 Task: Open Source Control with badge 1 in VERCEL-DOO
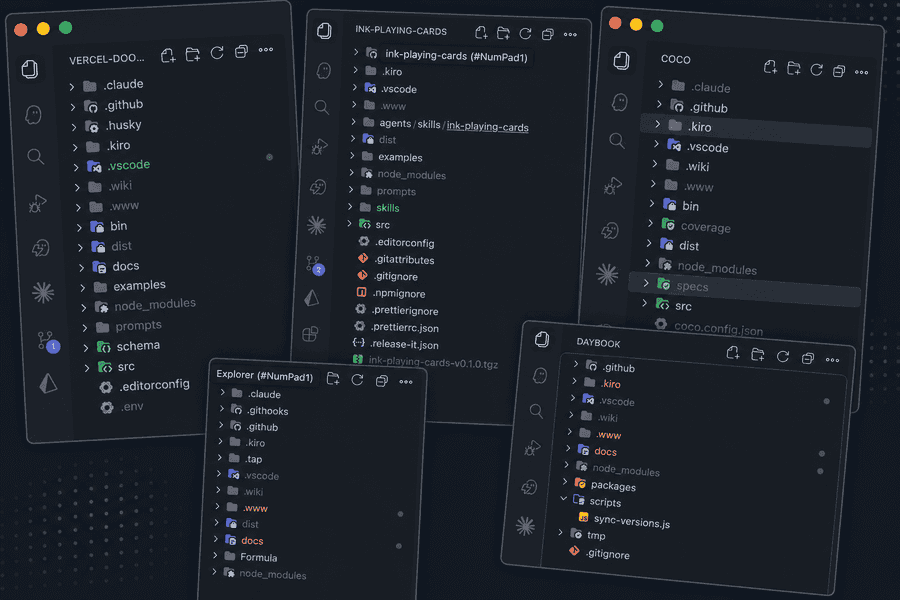(x=48, y=342)
